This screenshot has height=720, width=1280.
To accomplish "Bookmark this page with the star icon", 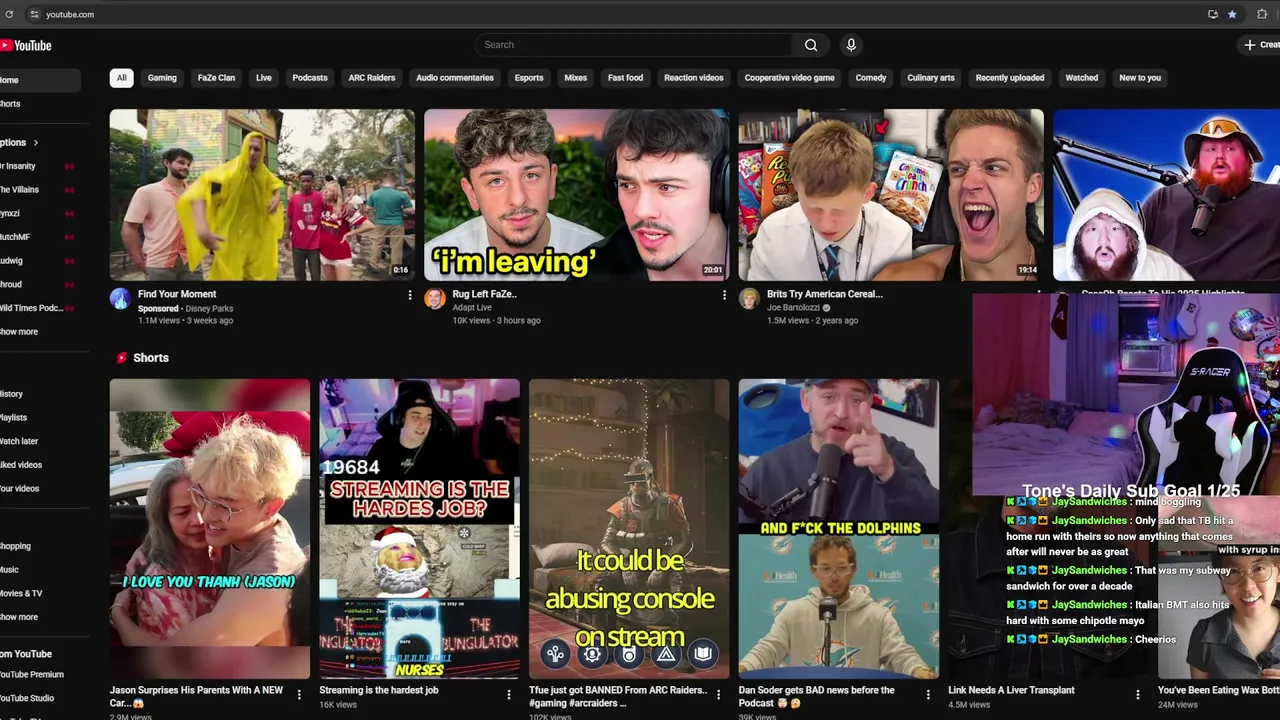I will pyautogui.click(x=1232, y=14).
